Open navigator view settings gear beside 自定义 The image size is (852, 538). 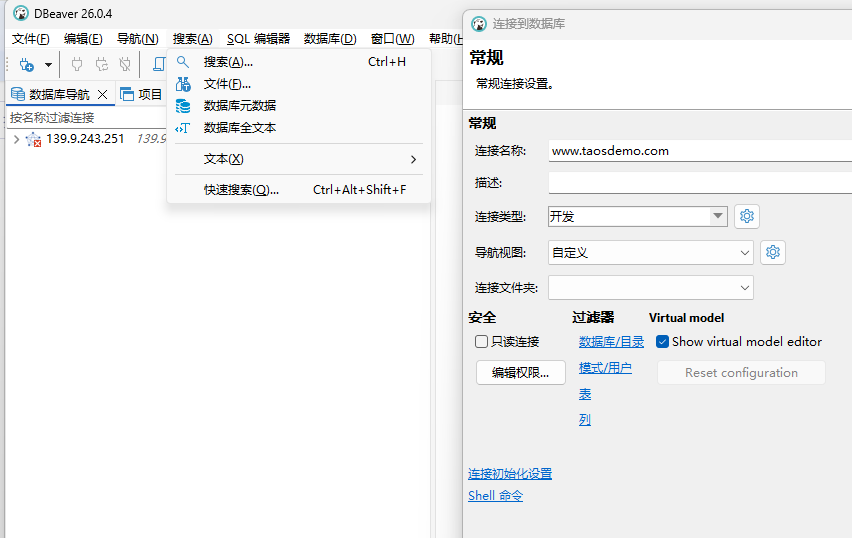coord(773,252)
